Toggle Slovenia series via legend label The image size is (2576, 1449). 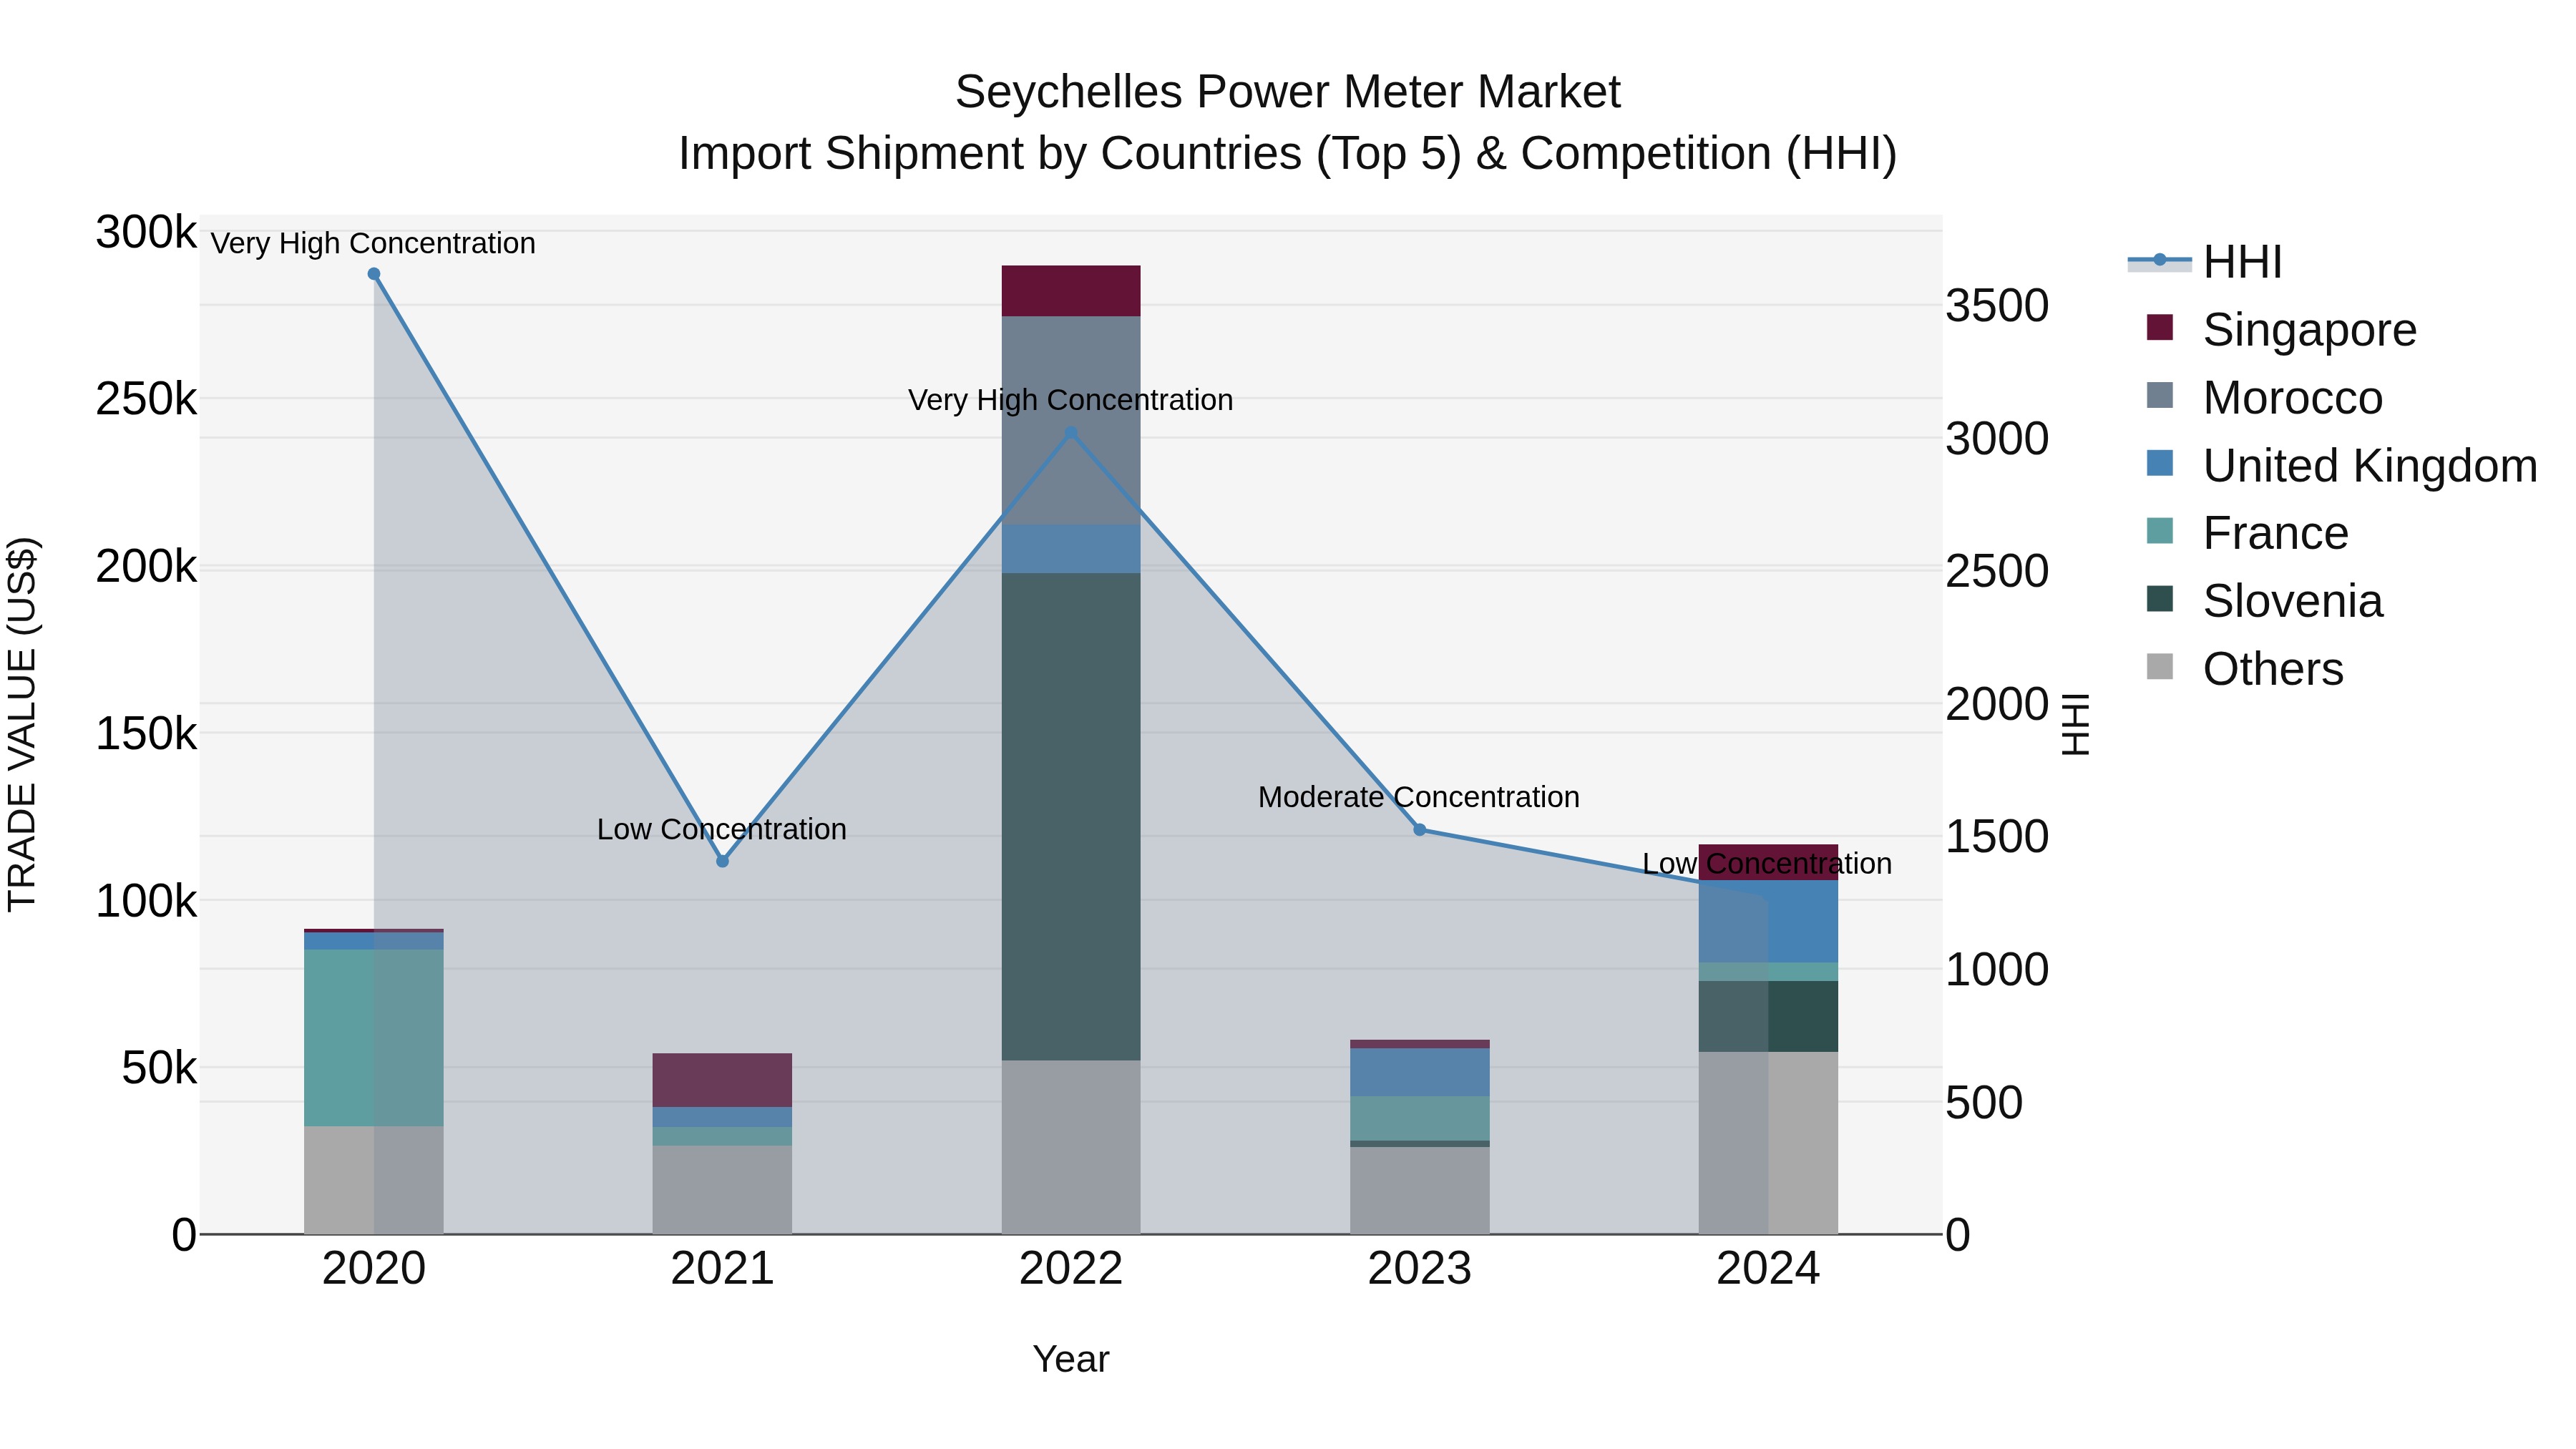click(x=2293, y=601)
